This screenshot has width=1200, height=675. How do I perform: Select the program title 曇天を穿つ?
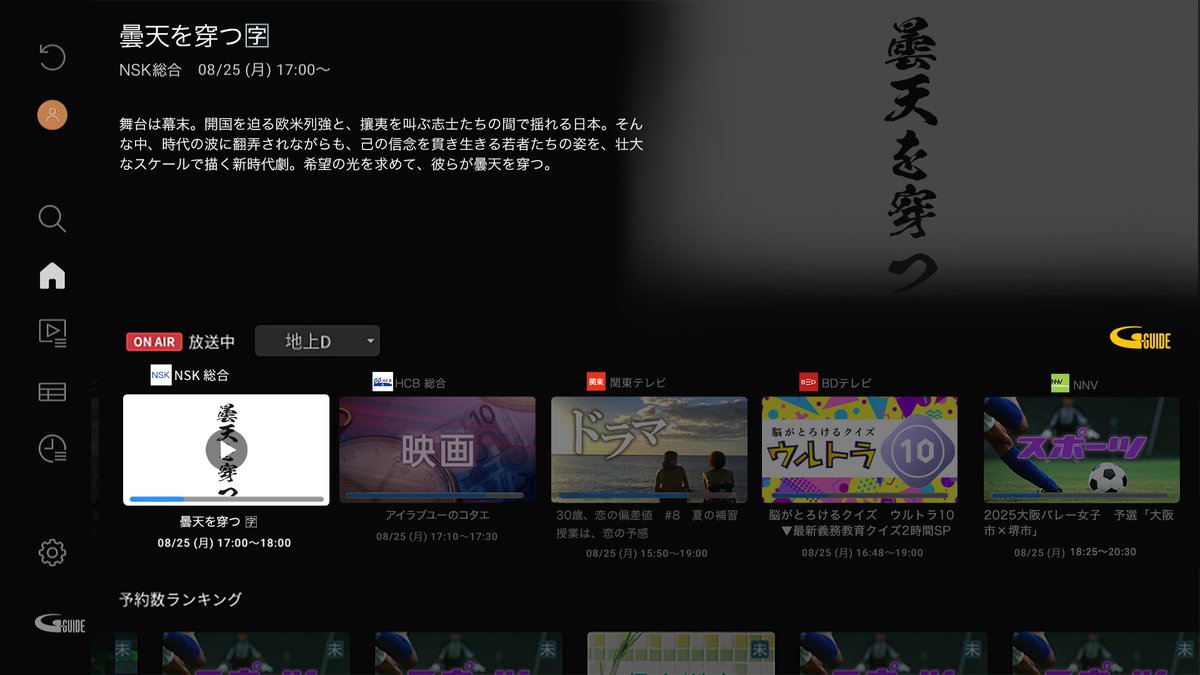tap(219, 522)
